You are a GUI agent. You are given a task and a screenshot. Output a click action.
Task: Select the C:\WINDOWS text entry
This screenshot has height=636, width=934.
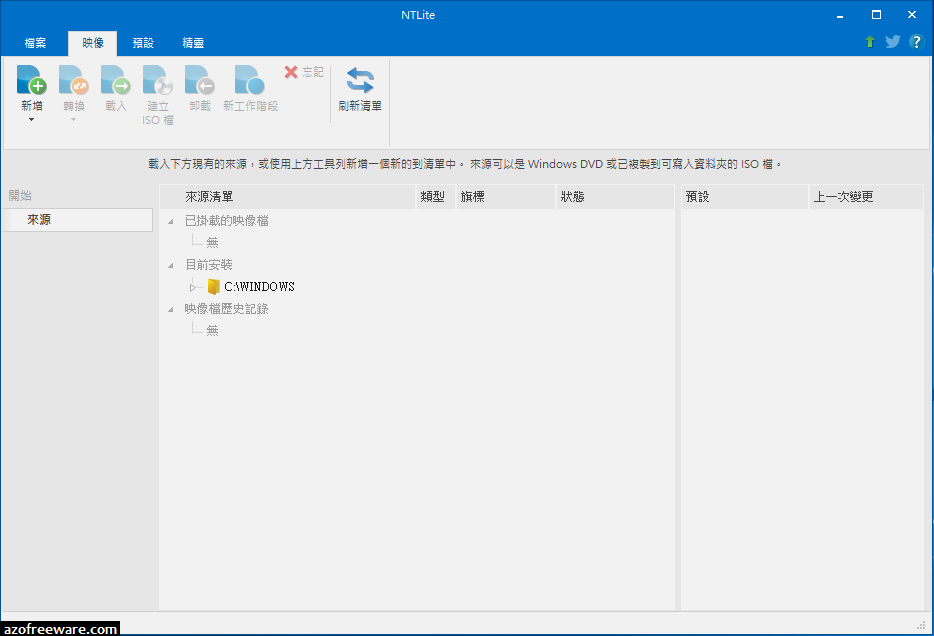pyautogui.click(x=259, y=287)
